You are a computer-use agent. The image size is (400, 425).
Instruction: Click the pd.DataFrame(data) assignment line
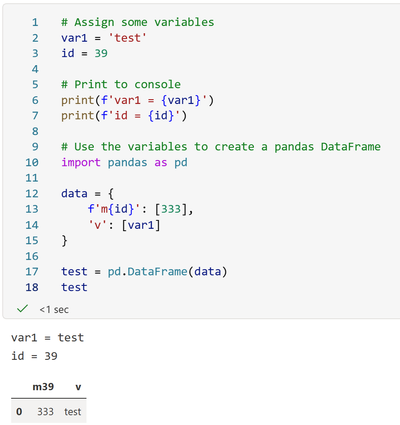click(x=144, y=272)
